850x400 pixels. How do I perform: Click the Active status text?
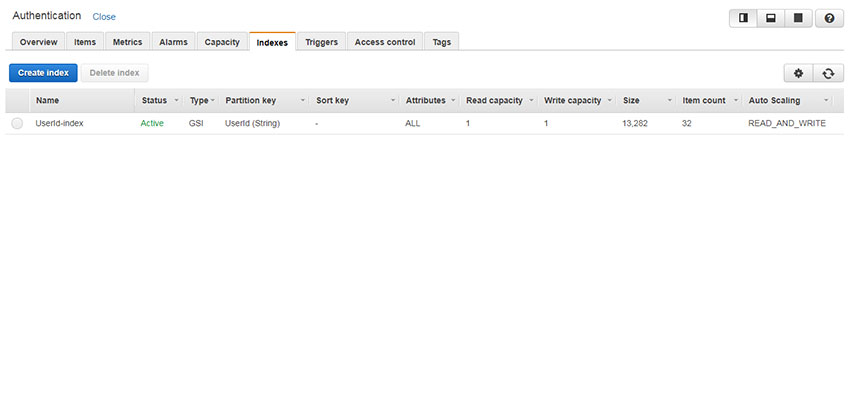coord(152,124)
